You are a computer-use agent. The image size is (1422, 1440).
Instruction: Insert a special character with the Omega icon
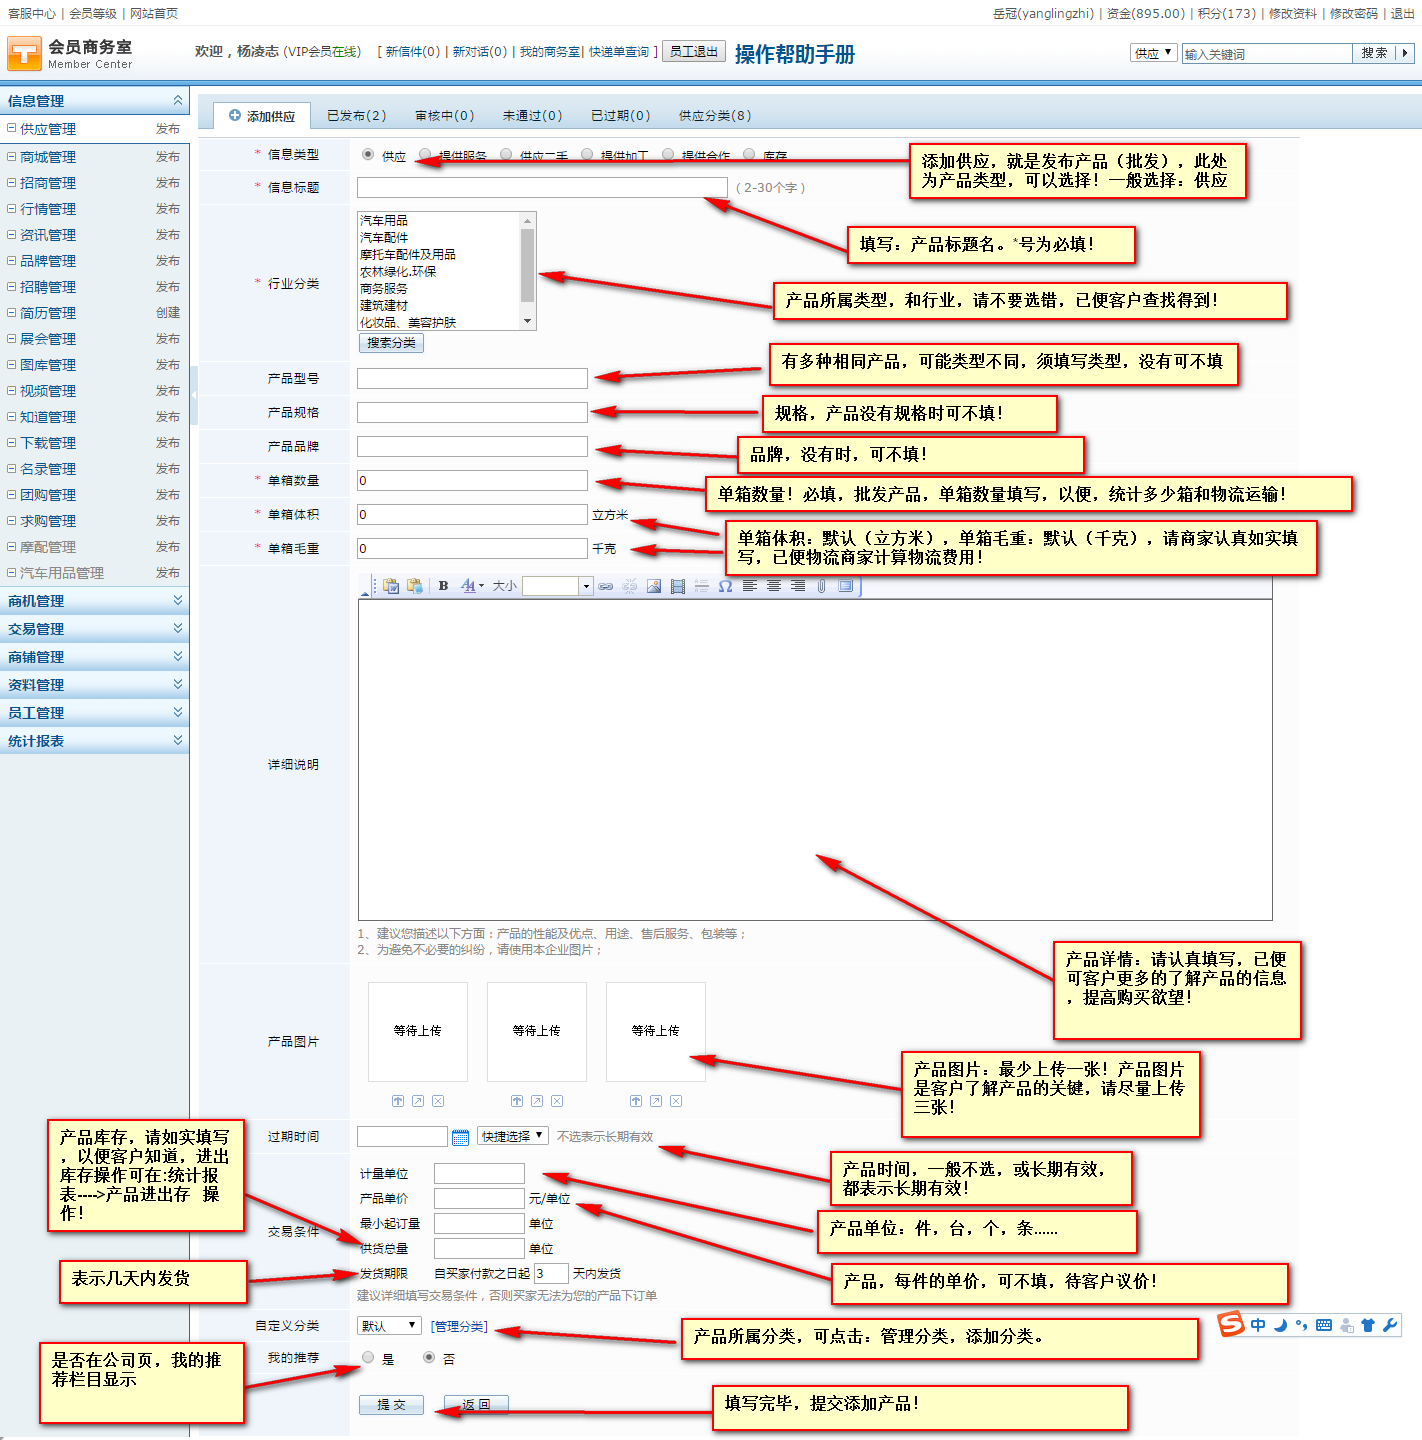coord(725,586)
